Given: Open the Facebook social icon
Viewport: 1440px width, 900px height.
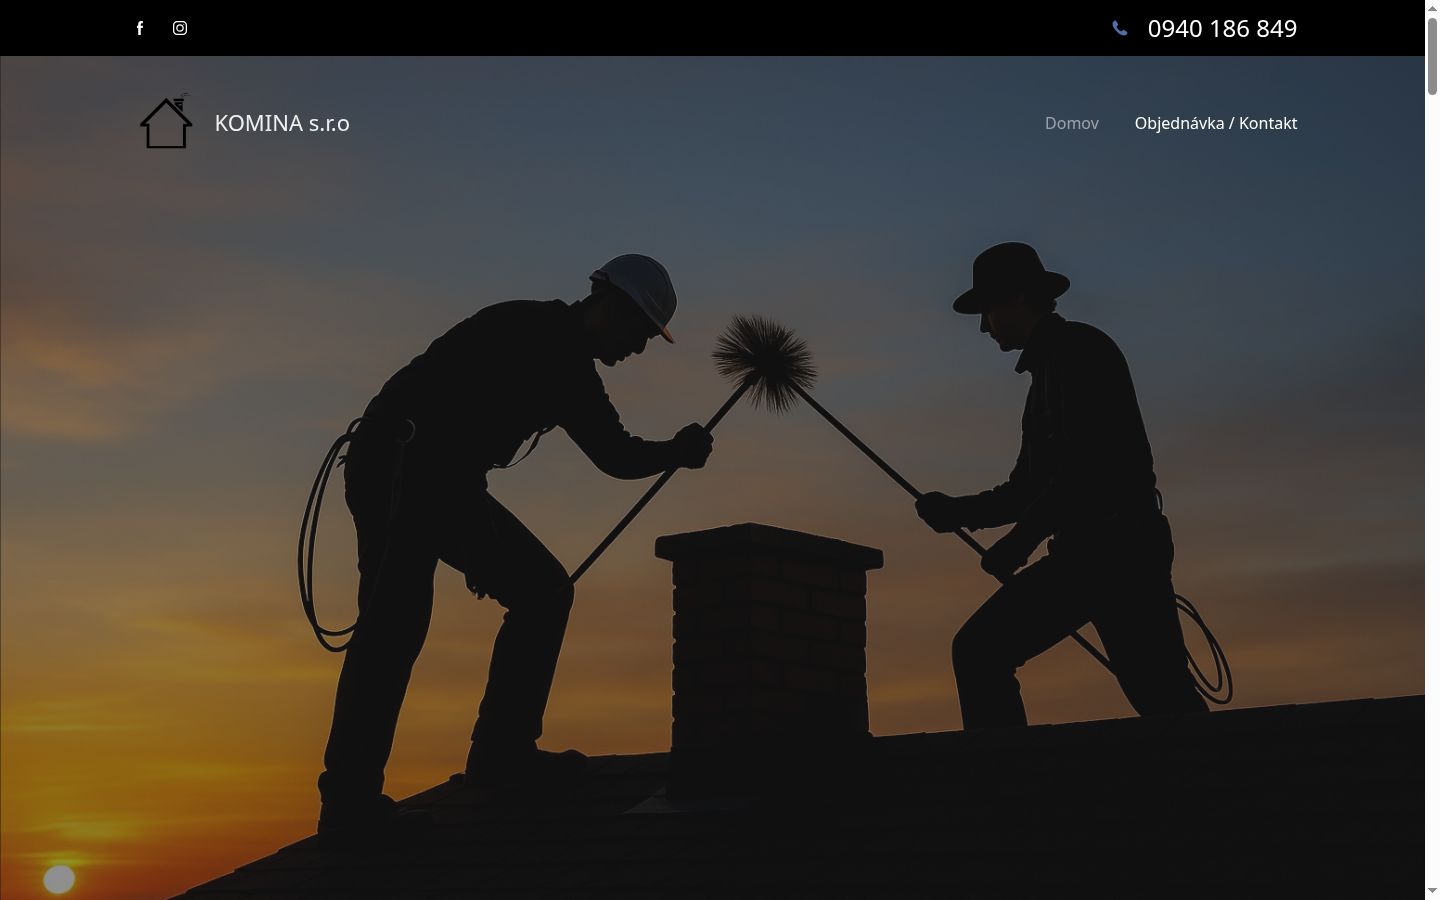Looking at the screenshot, I should point(140,28).
